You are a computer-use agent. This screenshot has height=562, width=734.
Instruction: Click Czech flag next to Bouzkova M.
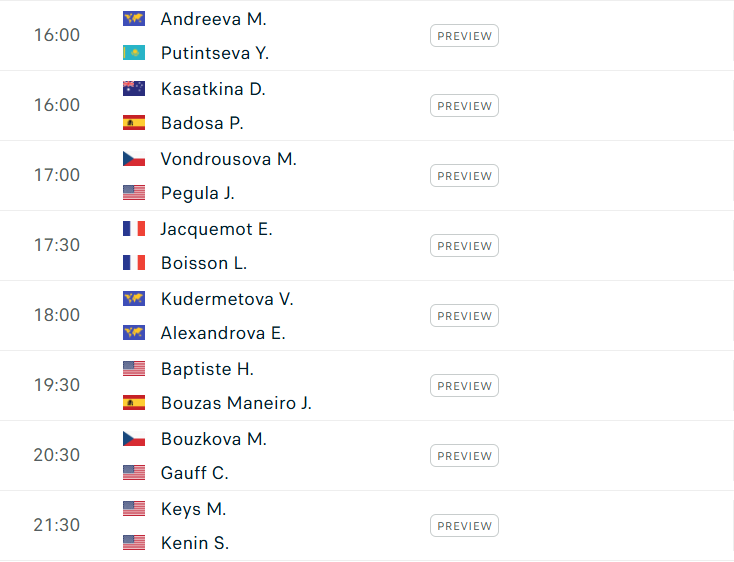pyautogui.click(x=134, y=438)
